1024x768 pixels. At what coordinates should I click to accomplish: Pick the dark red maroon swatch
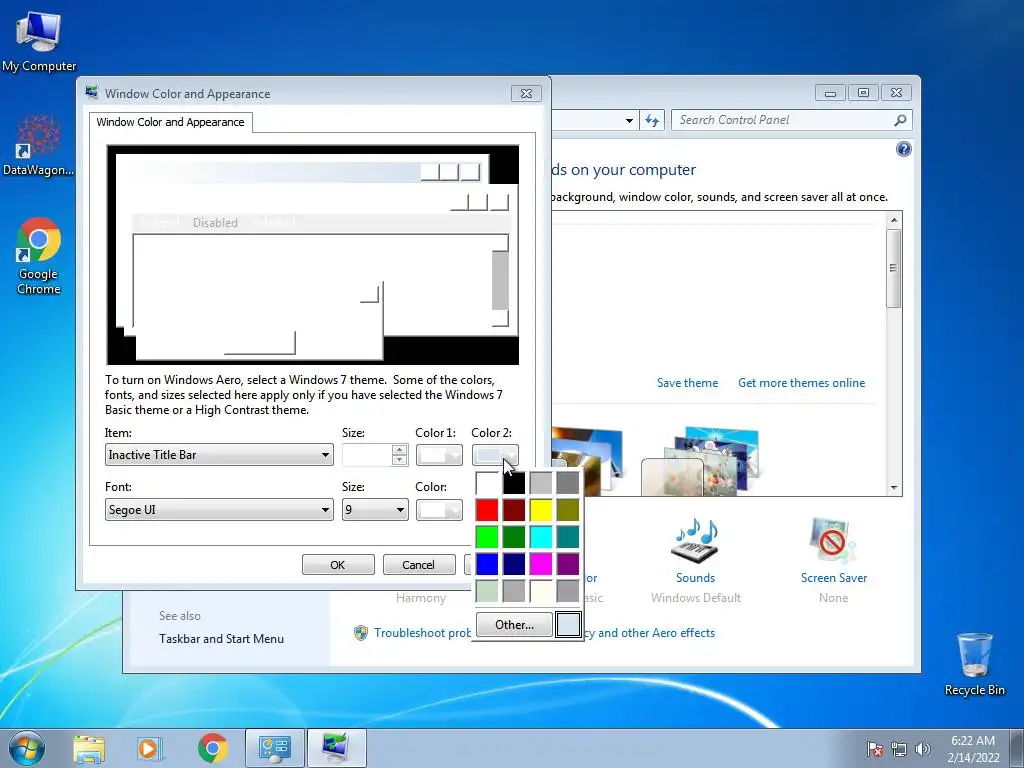click(x=514, y=510)
